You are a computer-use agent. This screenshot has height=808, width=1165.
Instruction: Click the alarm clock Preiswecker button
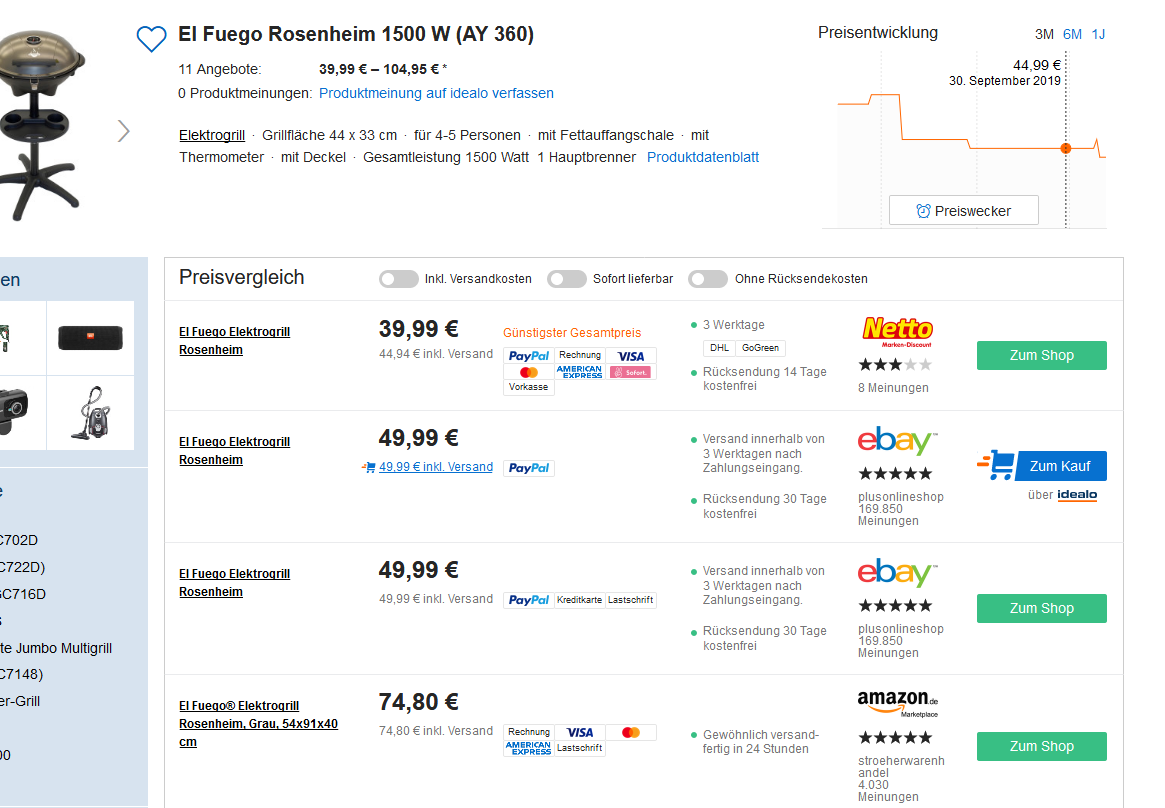coord(963,211)
